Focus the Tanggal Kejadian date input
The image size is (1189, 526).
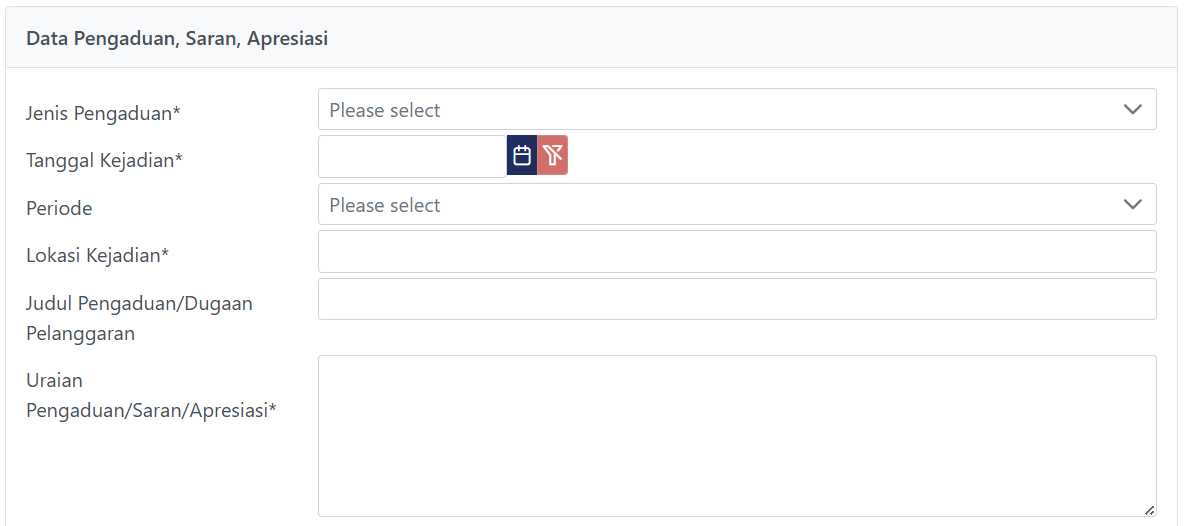click(412, 156)
